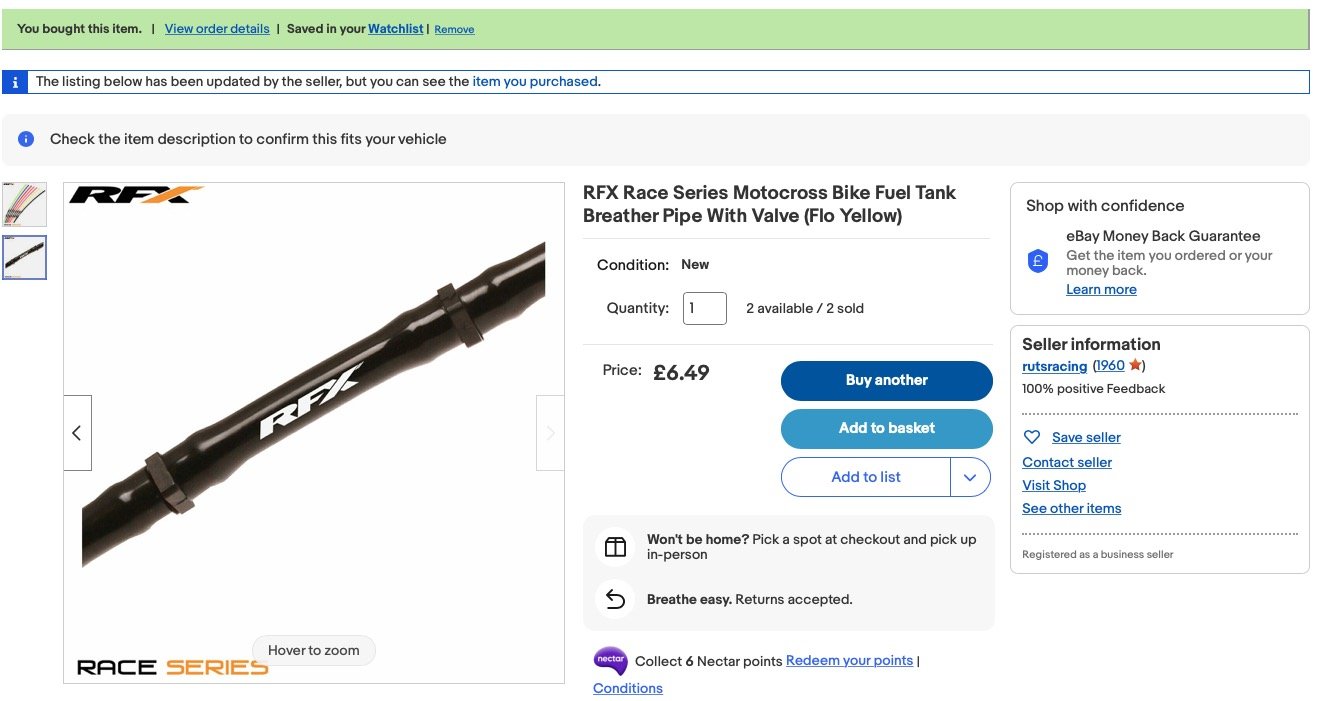Click the Quantity input field
Screen dimensions: 1318x701
(x=705, y=308)
